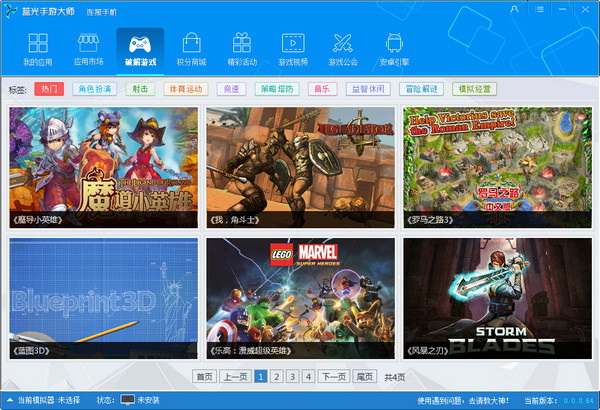Open 应用市场 app market
The image size is (600, 410).
88,50
